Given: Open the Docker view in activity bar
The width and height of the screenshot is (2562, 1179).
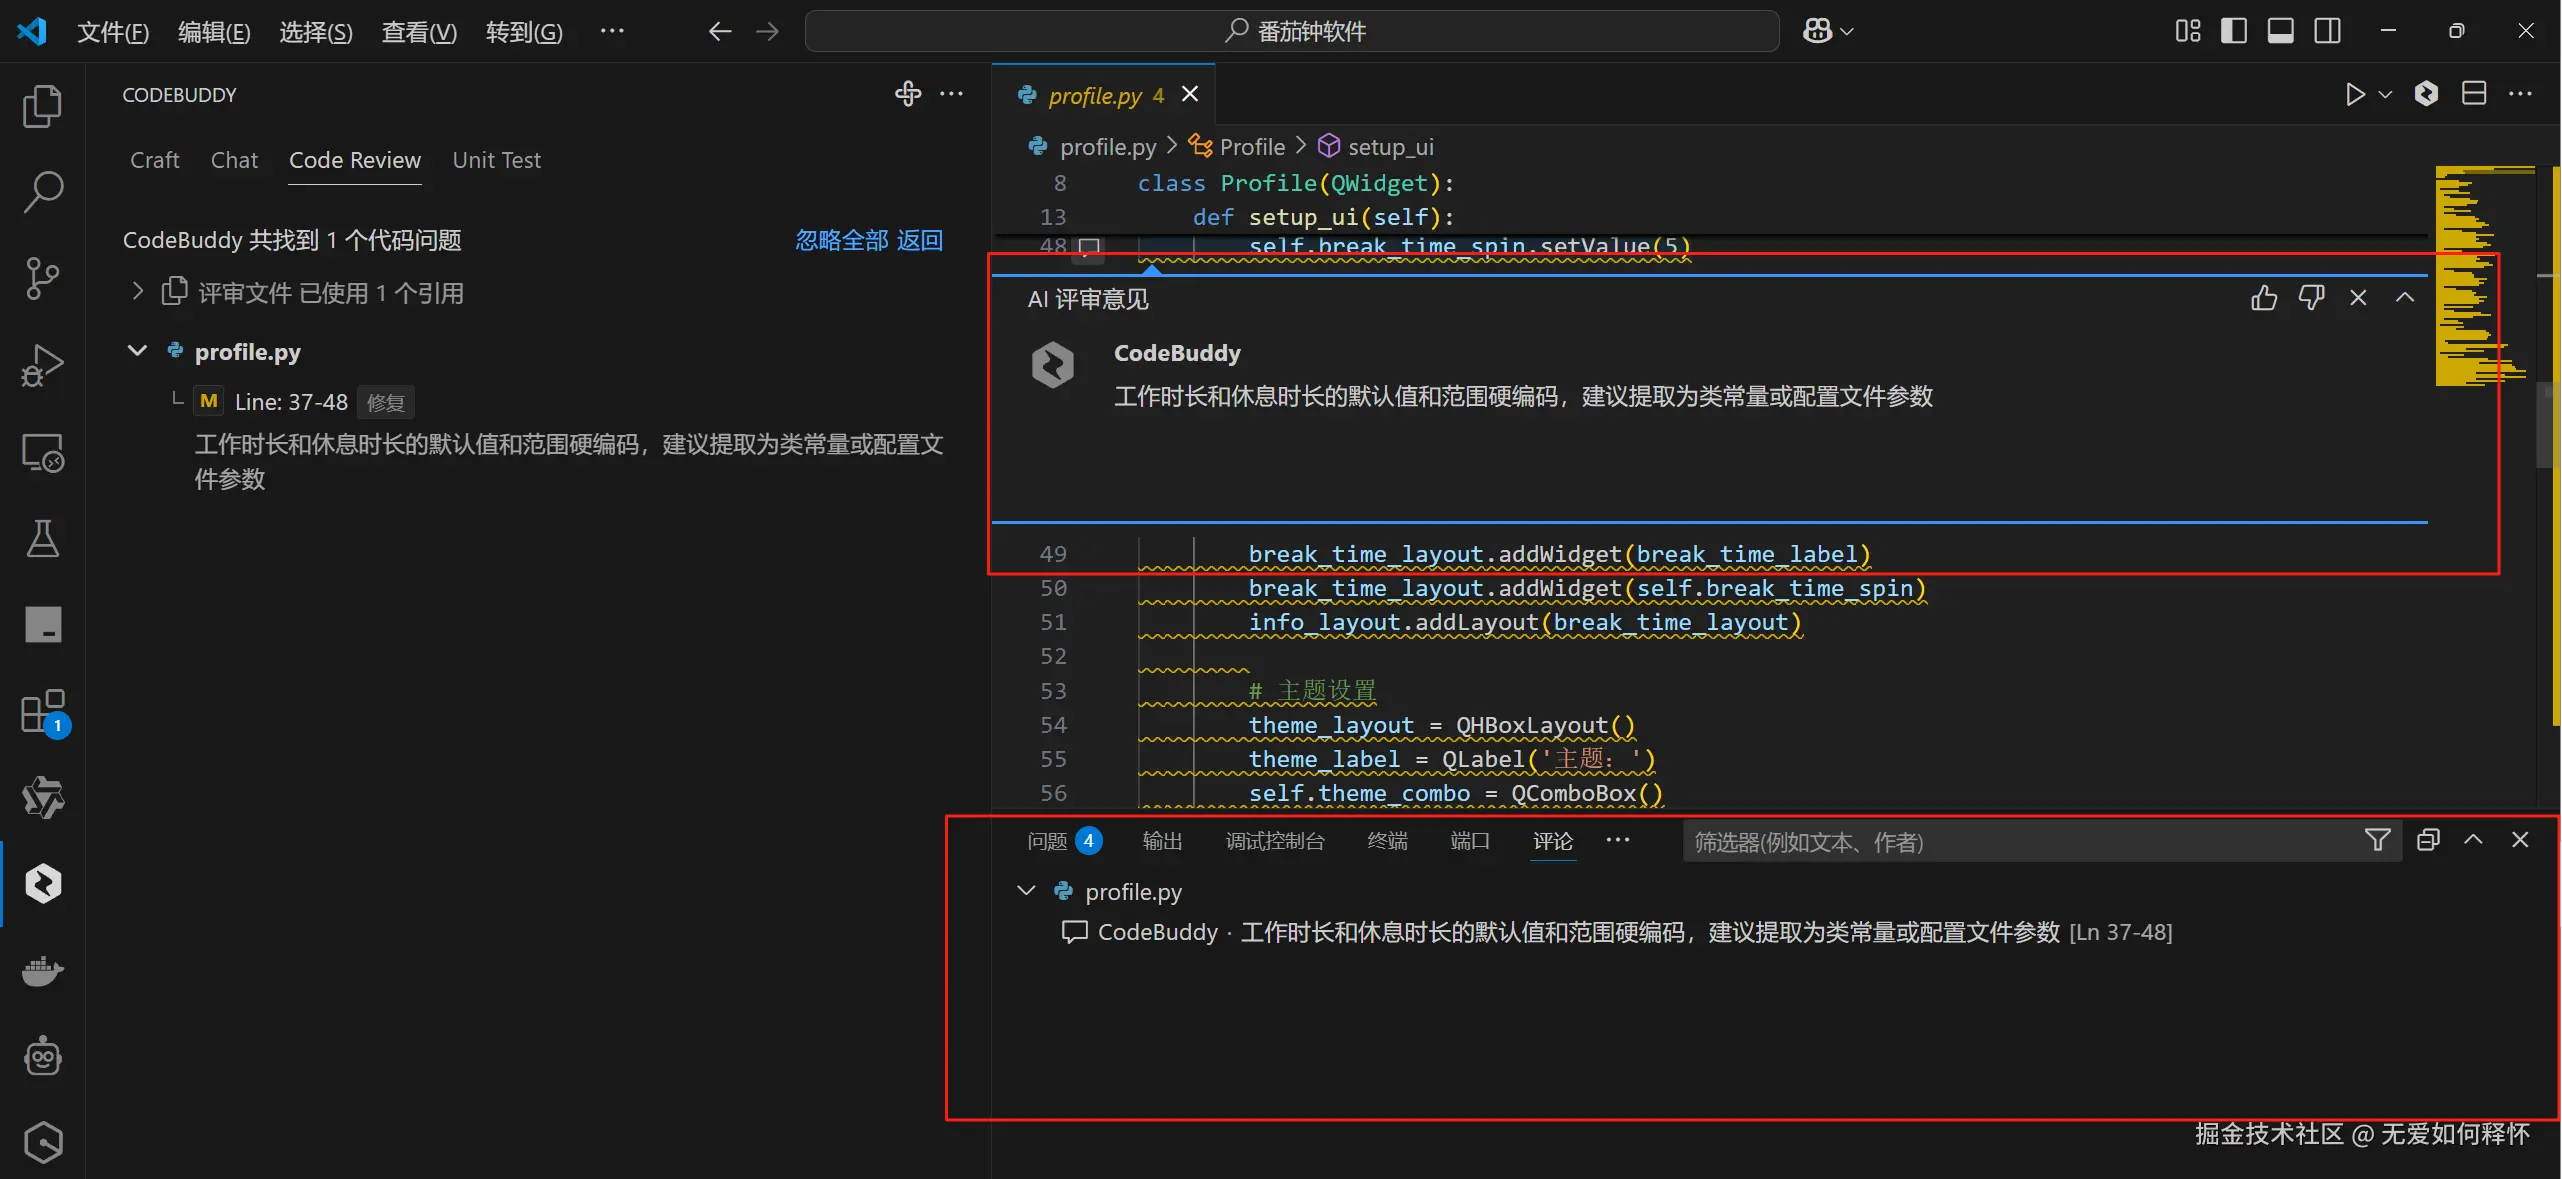Looking at the screenshot, I should [42, 971].
